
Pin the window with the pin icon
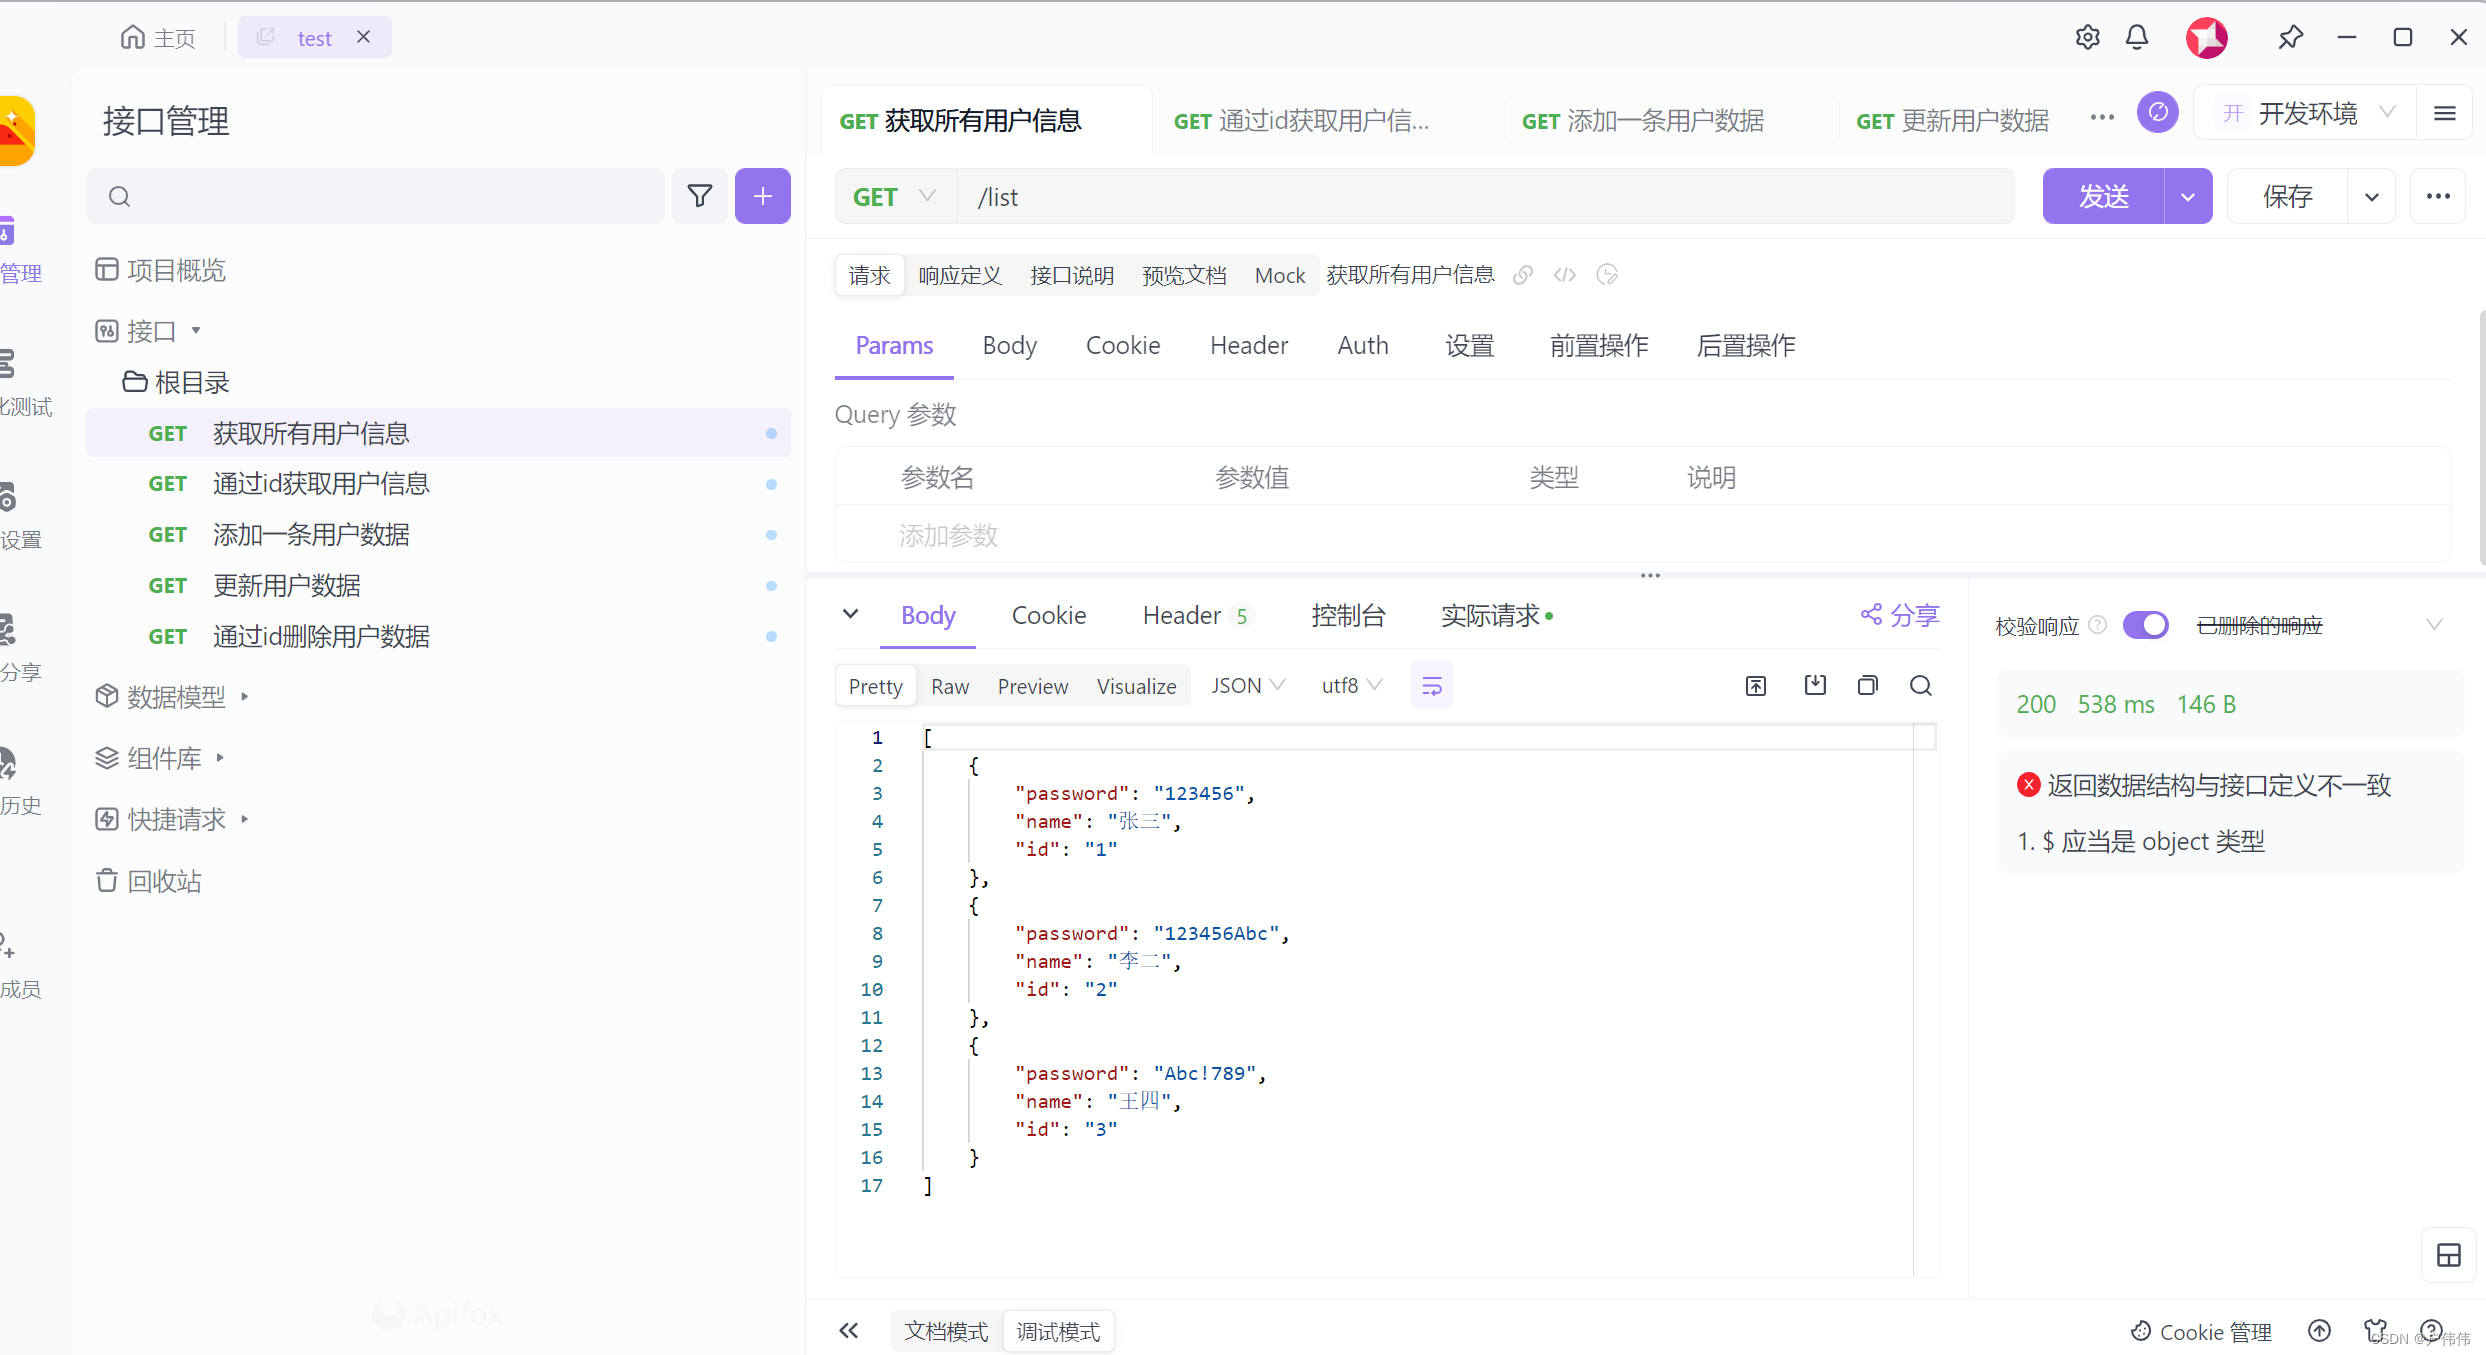click(x=2290, y=37)
